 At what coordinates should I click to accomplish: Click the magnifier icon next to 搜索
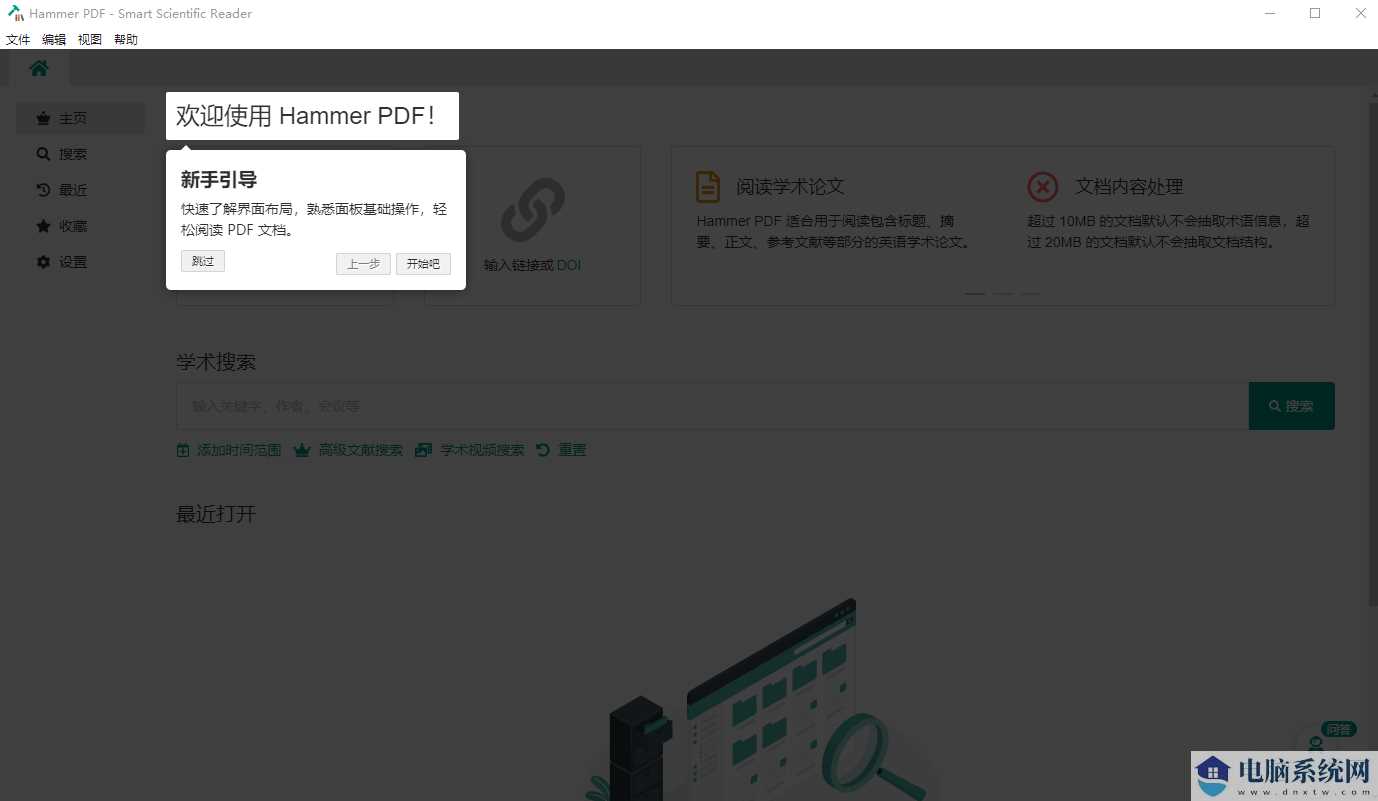(43, 154)
